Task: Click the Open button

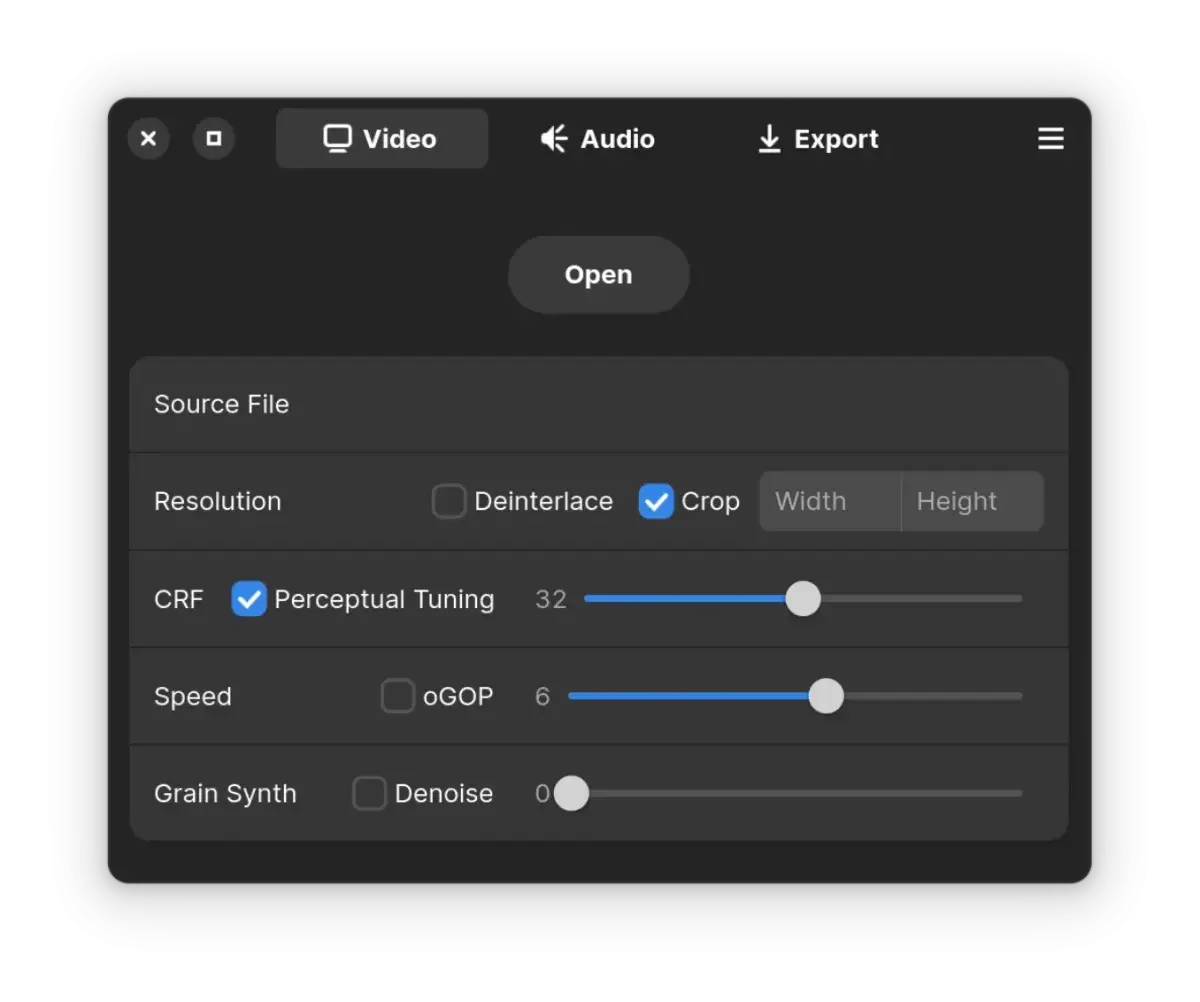Action: pos(598,275)
